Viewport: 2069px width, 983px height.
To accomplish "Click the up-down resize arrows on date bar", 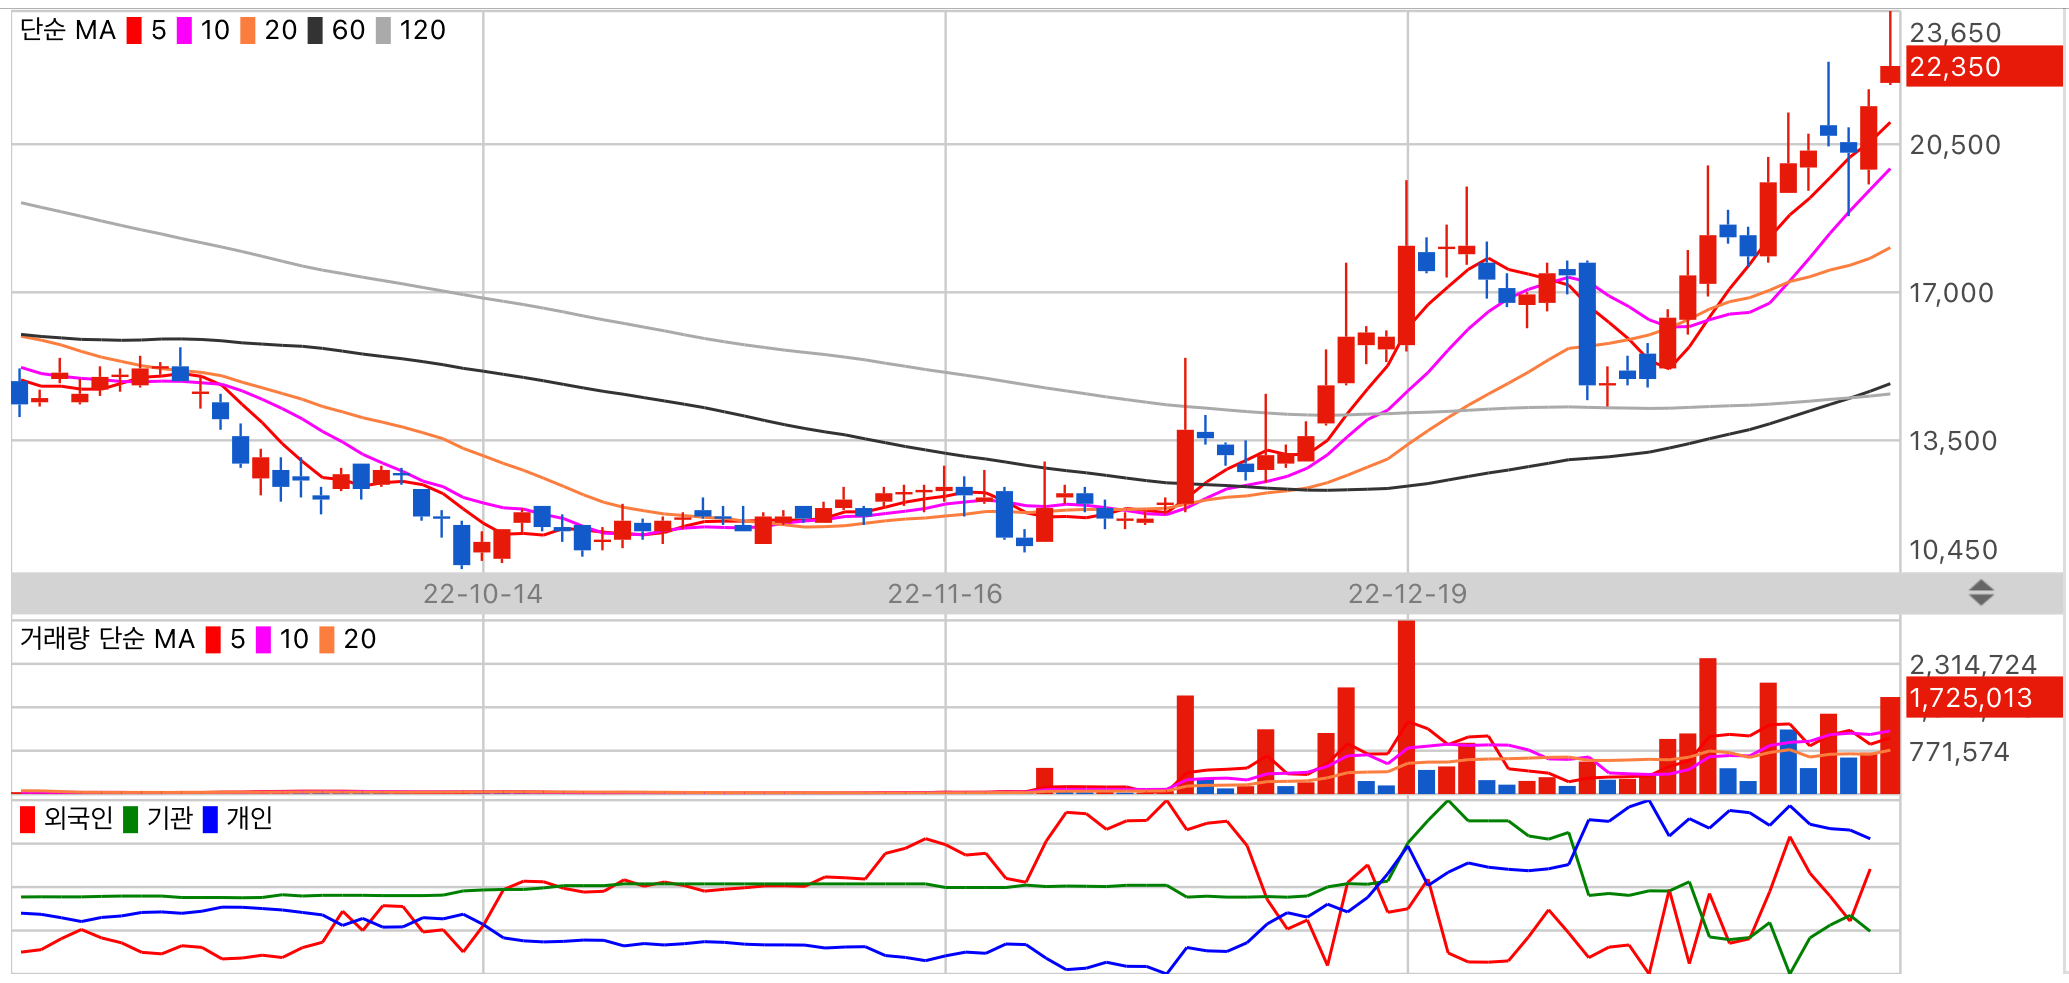I will pos(1981,593).
